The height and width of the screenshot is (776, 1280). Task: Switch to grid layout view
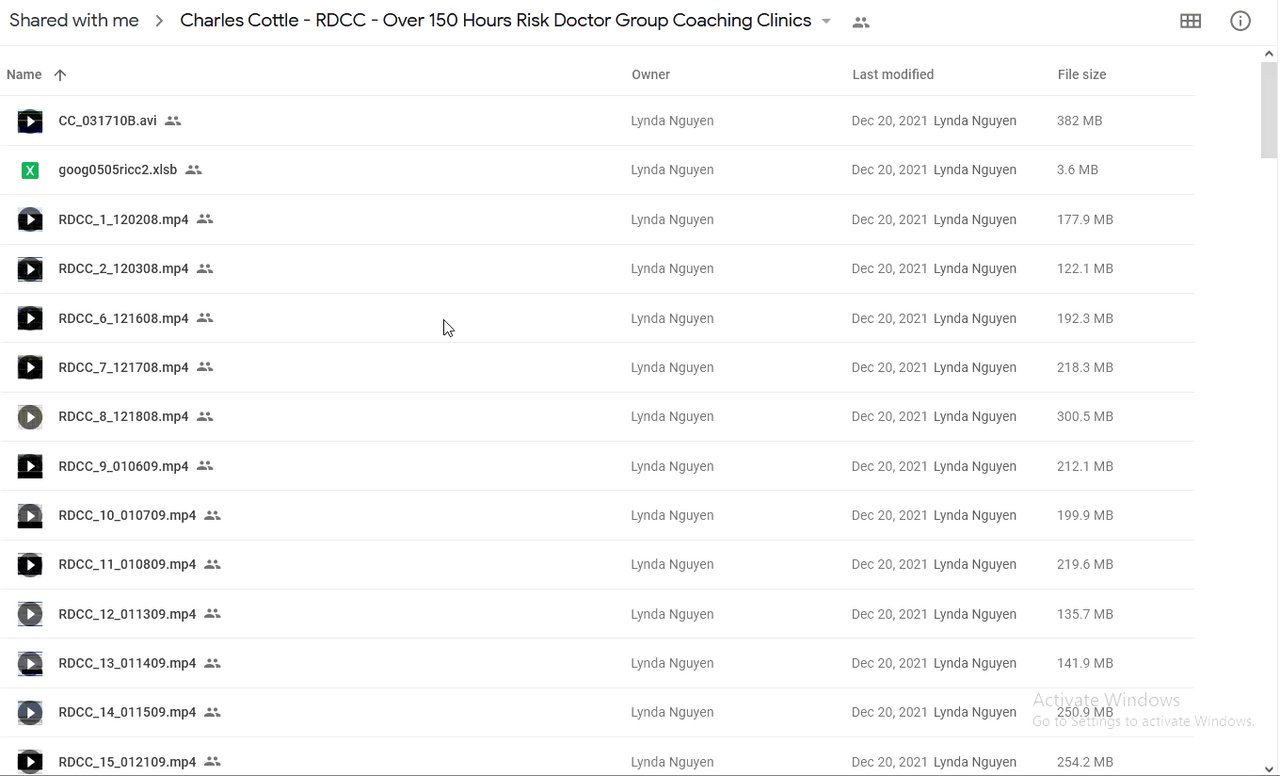coord(1190,21)
